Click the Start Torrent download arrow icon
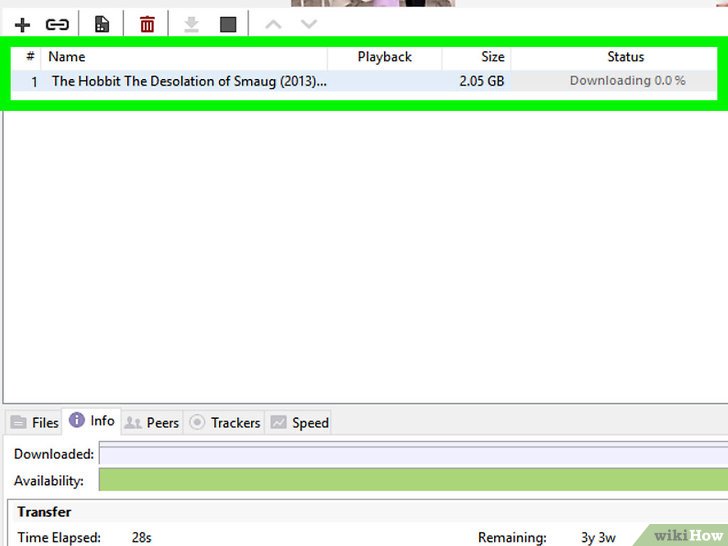 pyautogui.click(x=191, y=24)
